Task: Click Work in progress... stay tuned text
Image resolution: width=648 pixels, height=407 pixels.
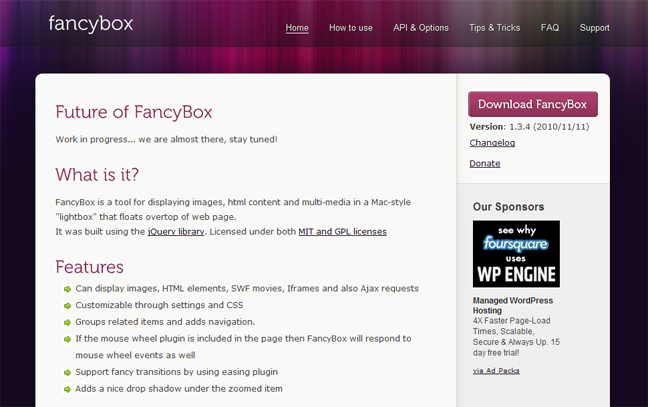Action: pos(166,139)
